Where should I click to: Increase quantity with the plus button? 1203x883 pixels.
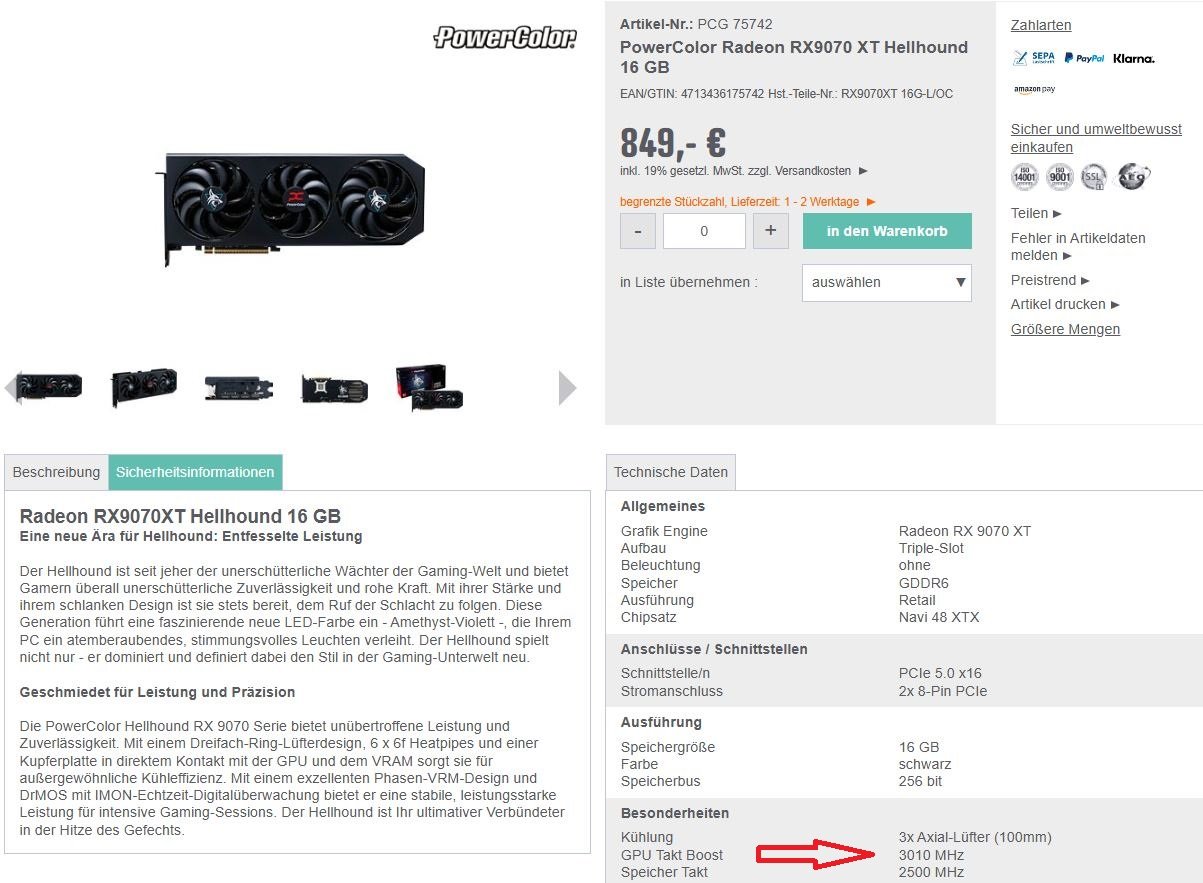770,231
